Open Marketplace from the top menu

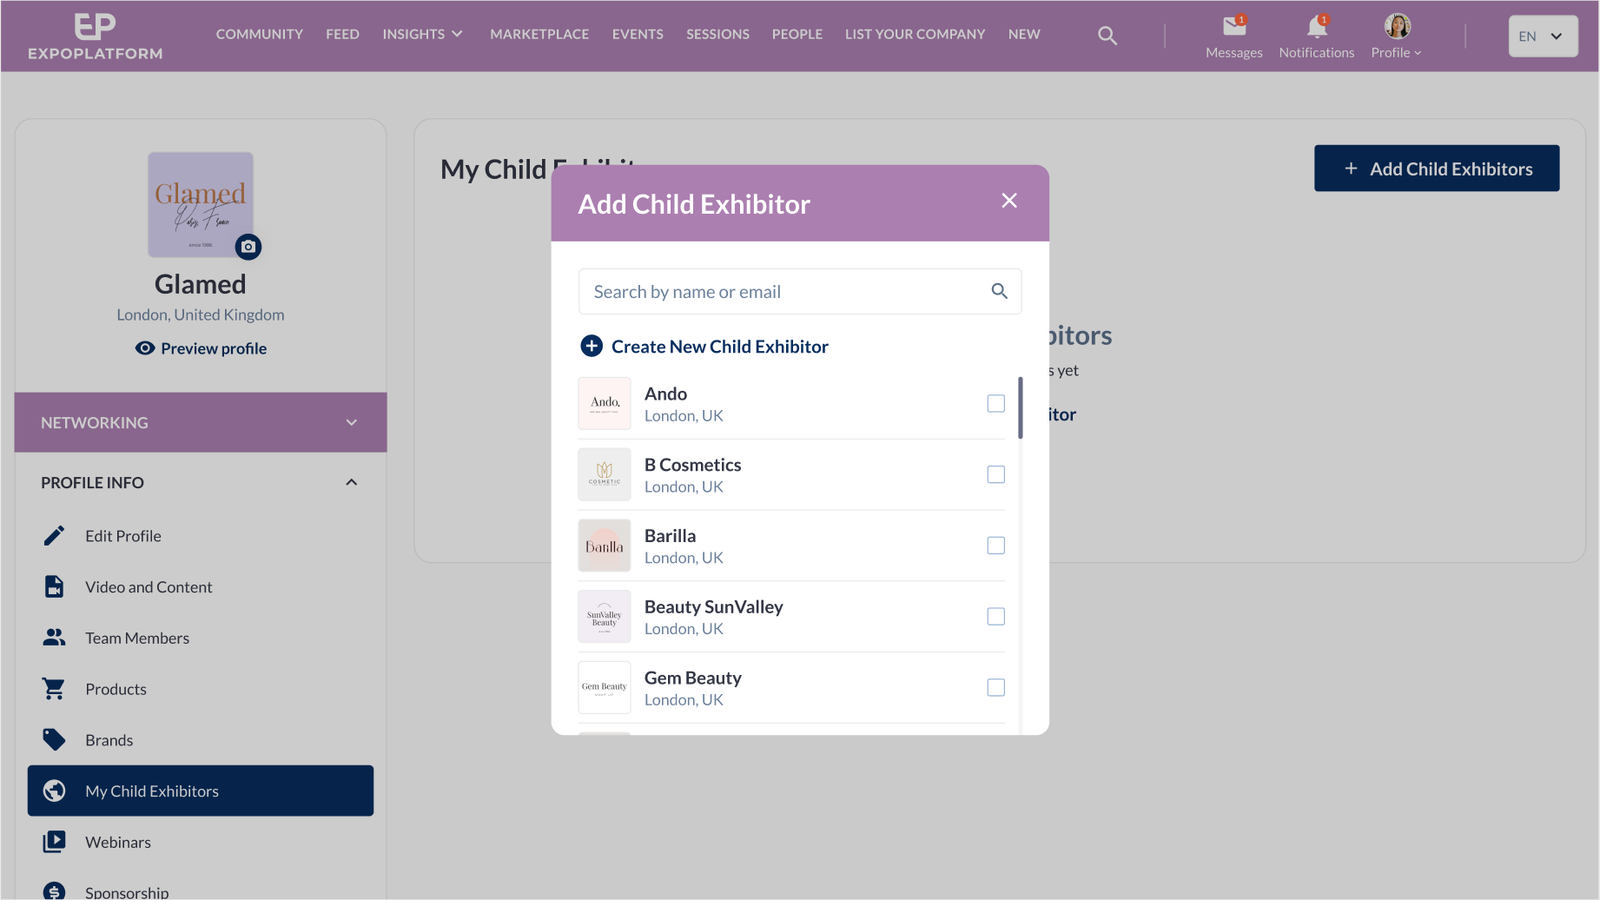pos(539,34)
